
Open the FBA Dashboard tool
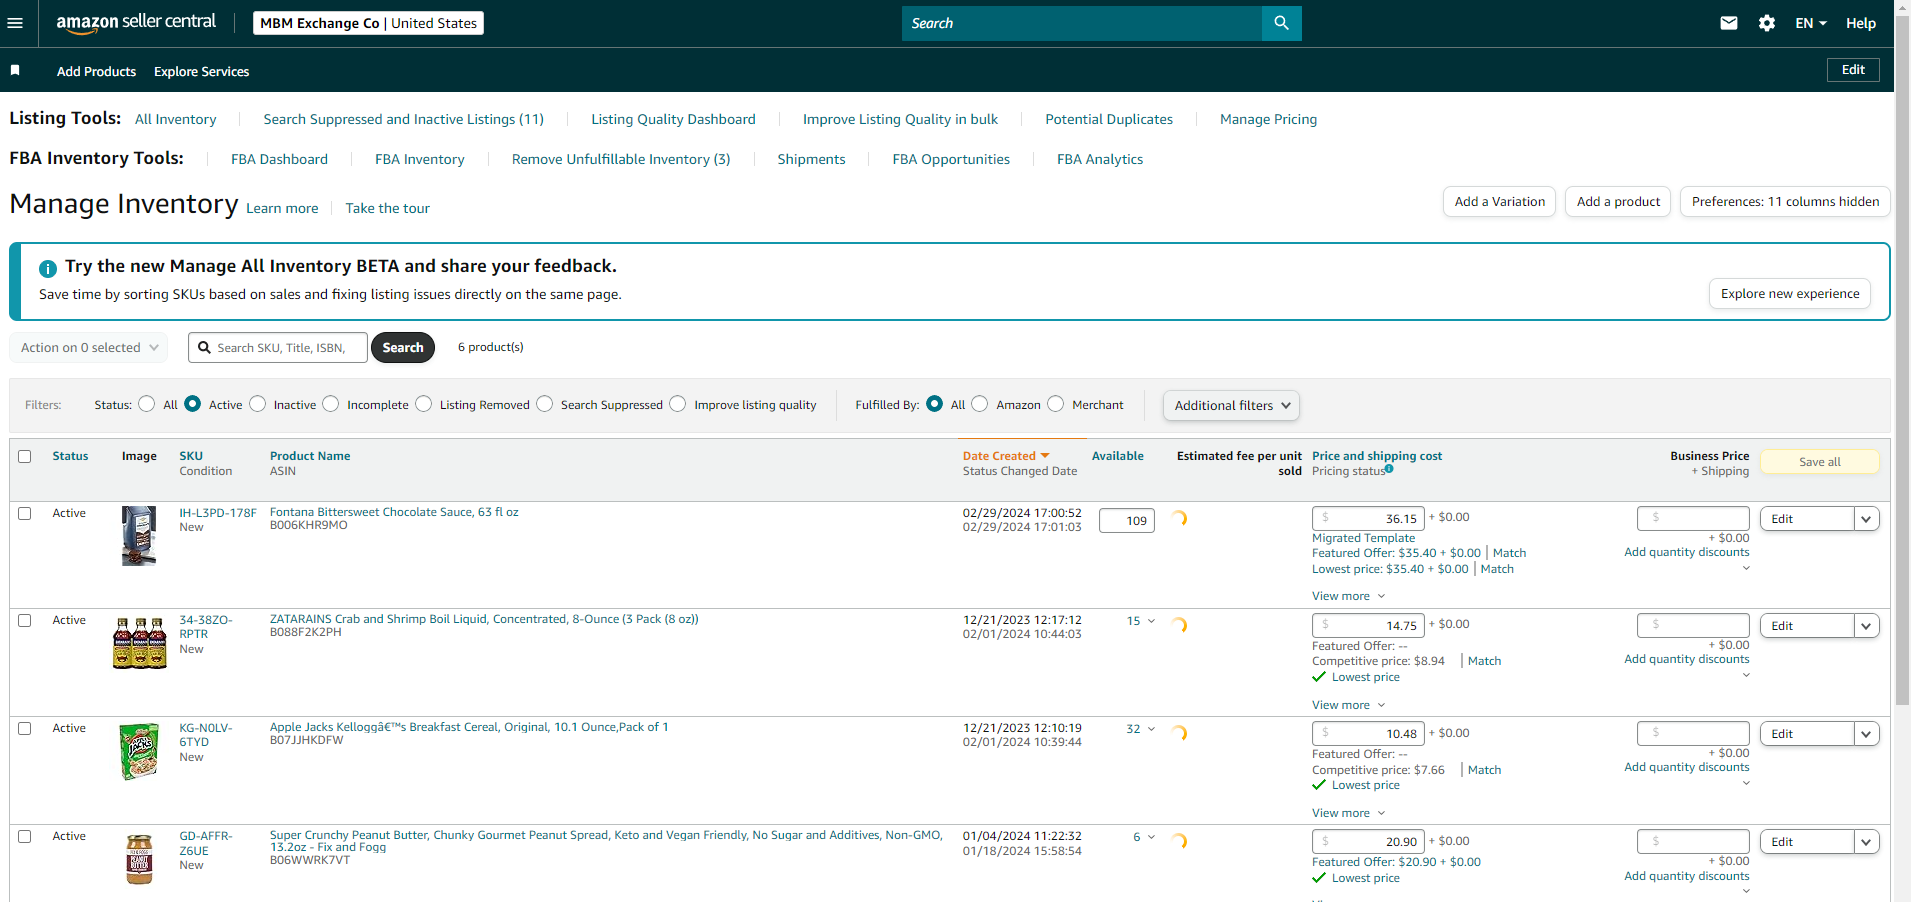279,159
